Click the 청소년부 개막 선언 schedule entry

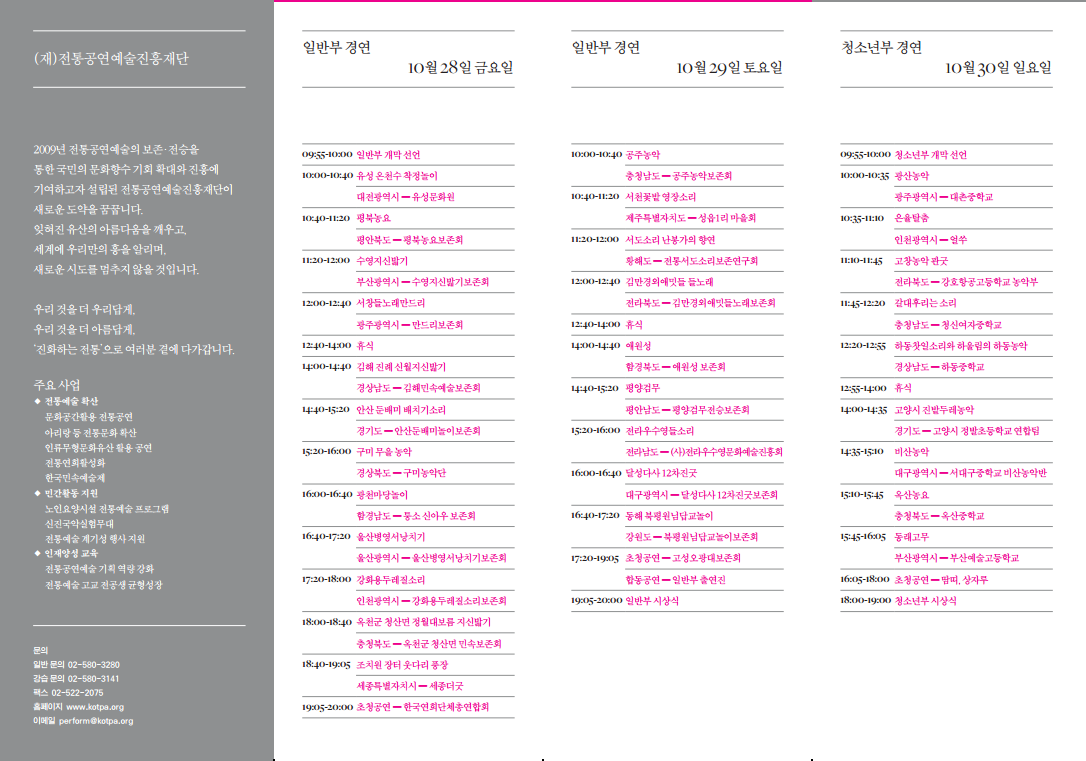(930, 155)
